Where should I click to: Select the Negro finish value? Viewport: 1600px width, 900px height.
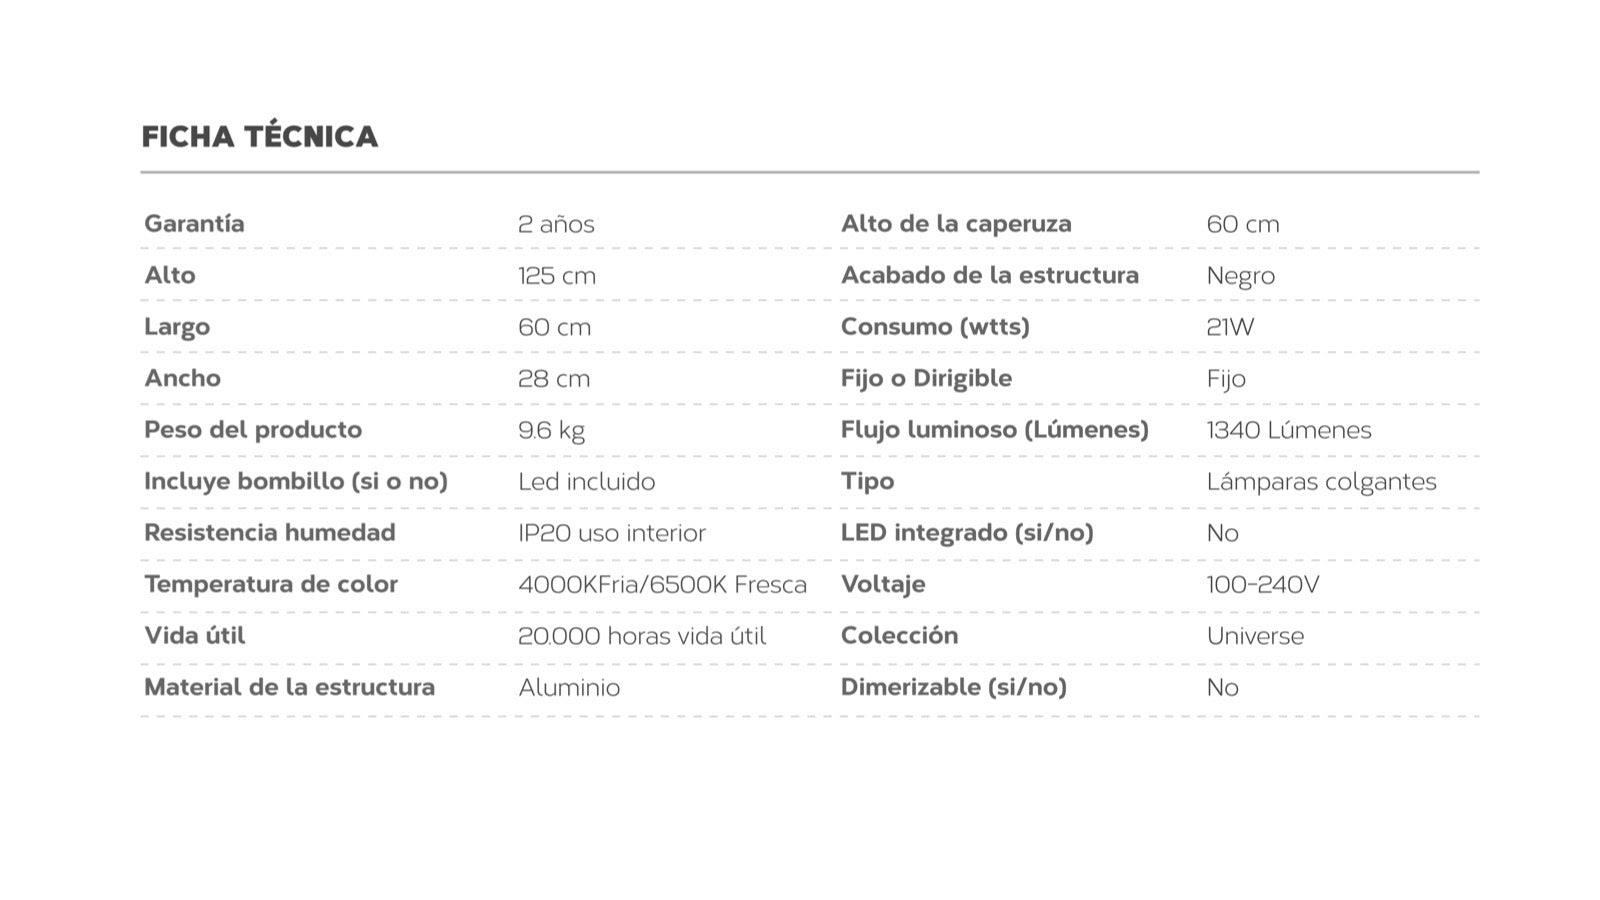(1240, 276)
